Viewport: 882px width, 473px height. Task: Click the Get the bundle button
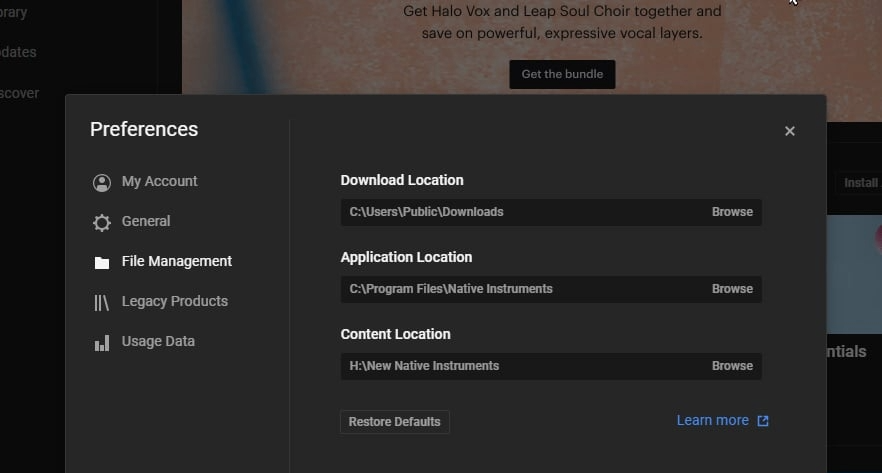[x=562, y=74]
